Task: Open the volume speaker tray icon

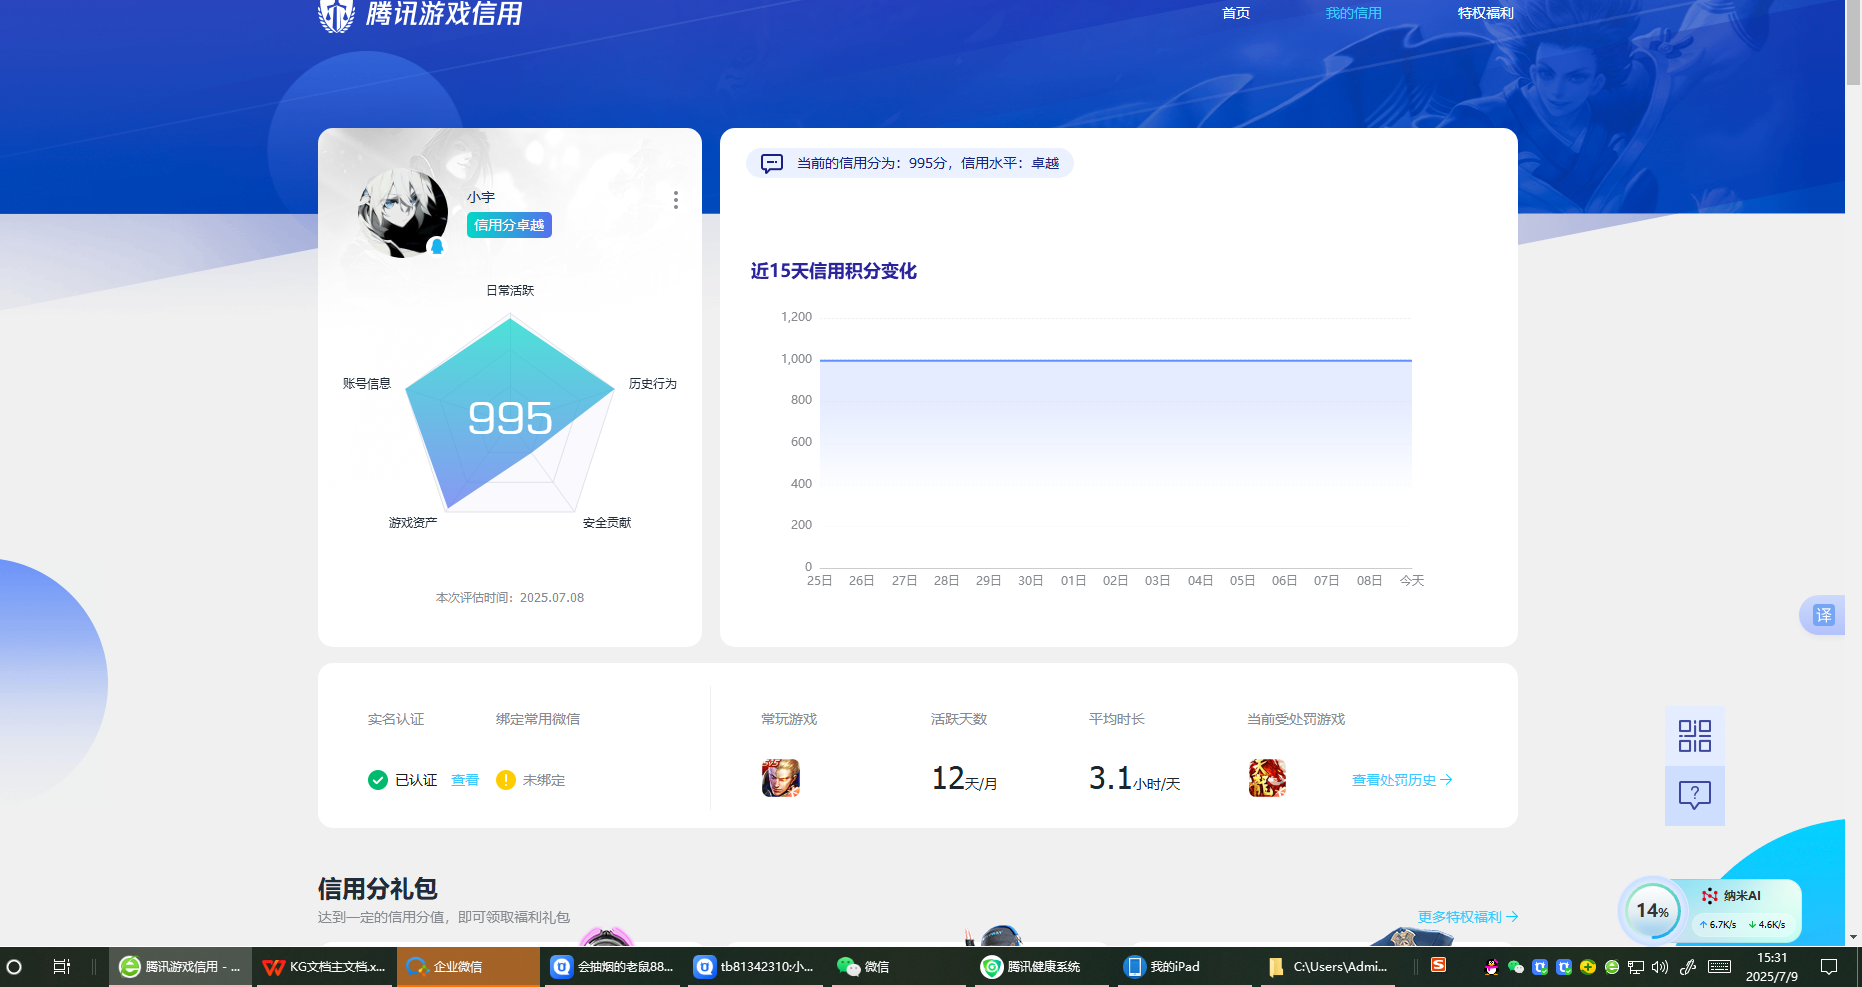Action: [x=1660, y=967]
